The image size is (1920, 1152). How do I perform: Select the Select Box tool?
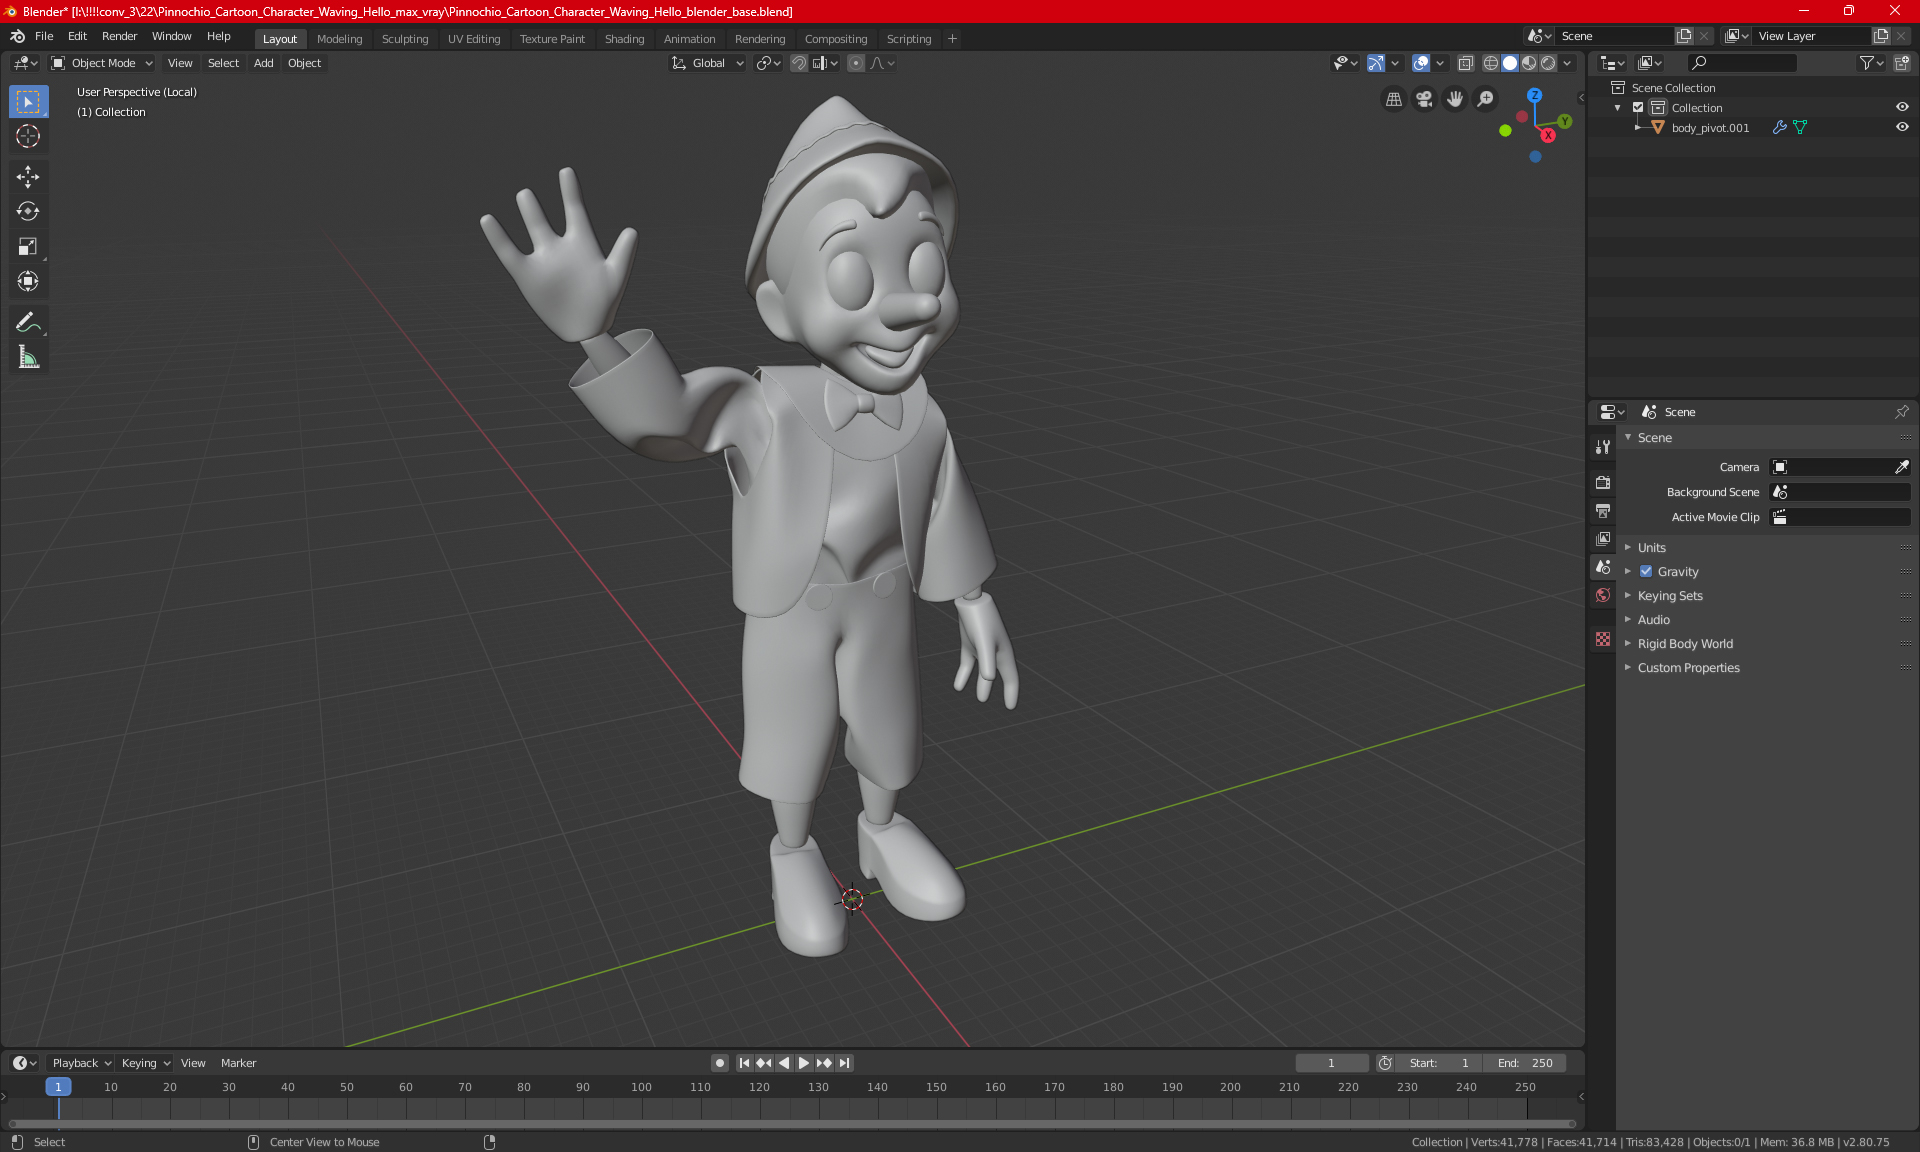(x=28, y=101)
